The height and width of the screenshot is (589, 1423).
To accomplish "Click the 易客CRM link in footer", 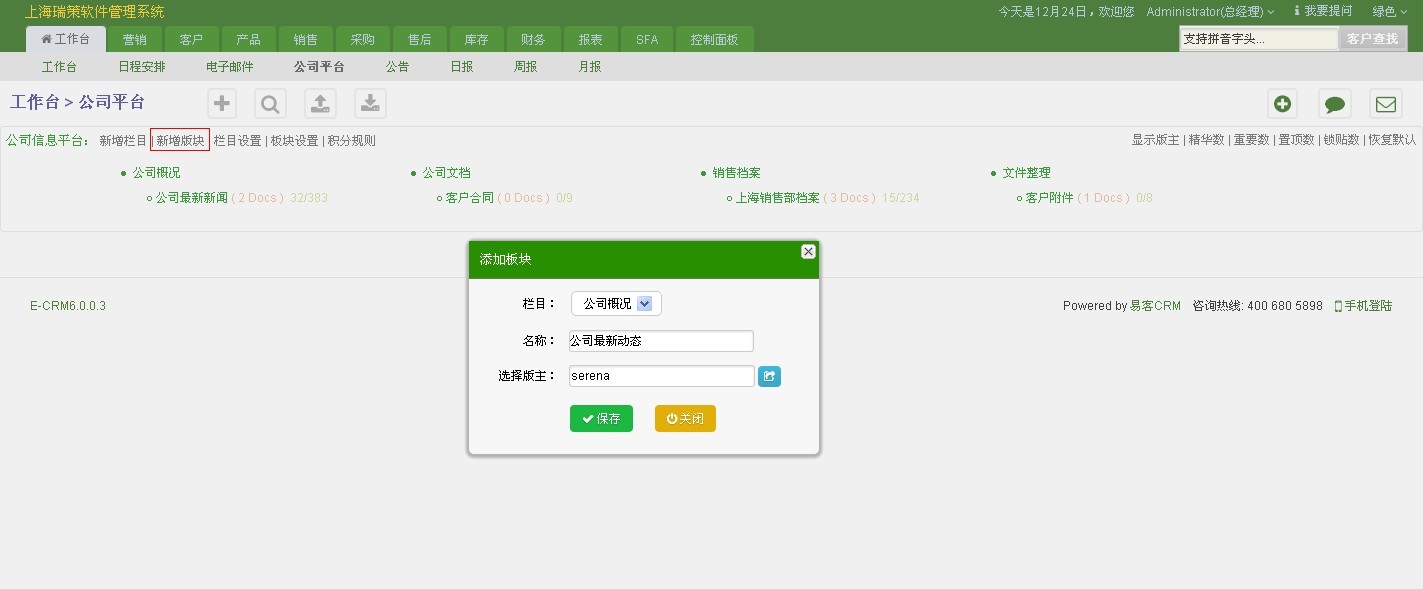I will (x=1155, y=306).
